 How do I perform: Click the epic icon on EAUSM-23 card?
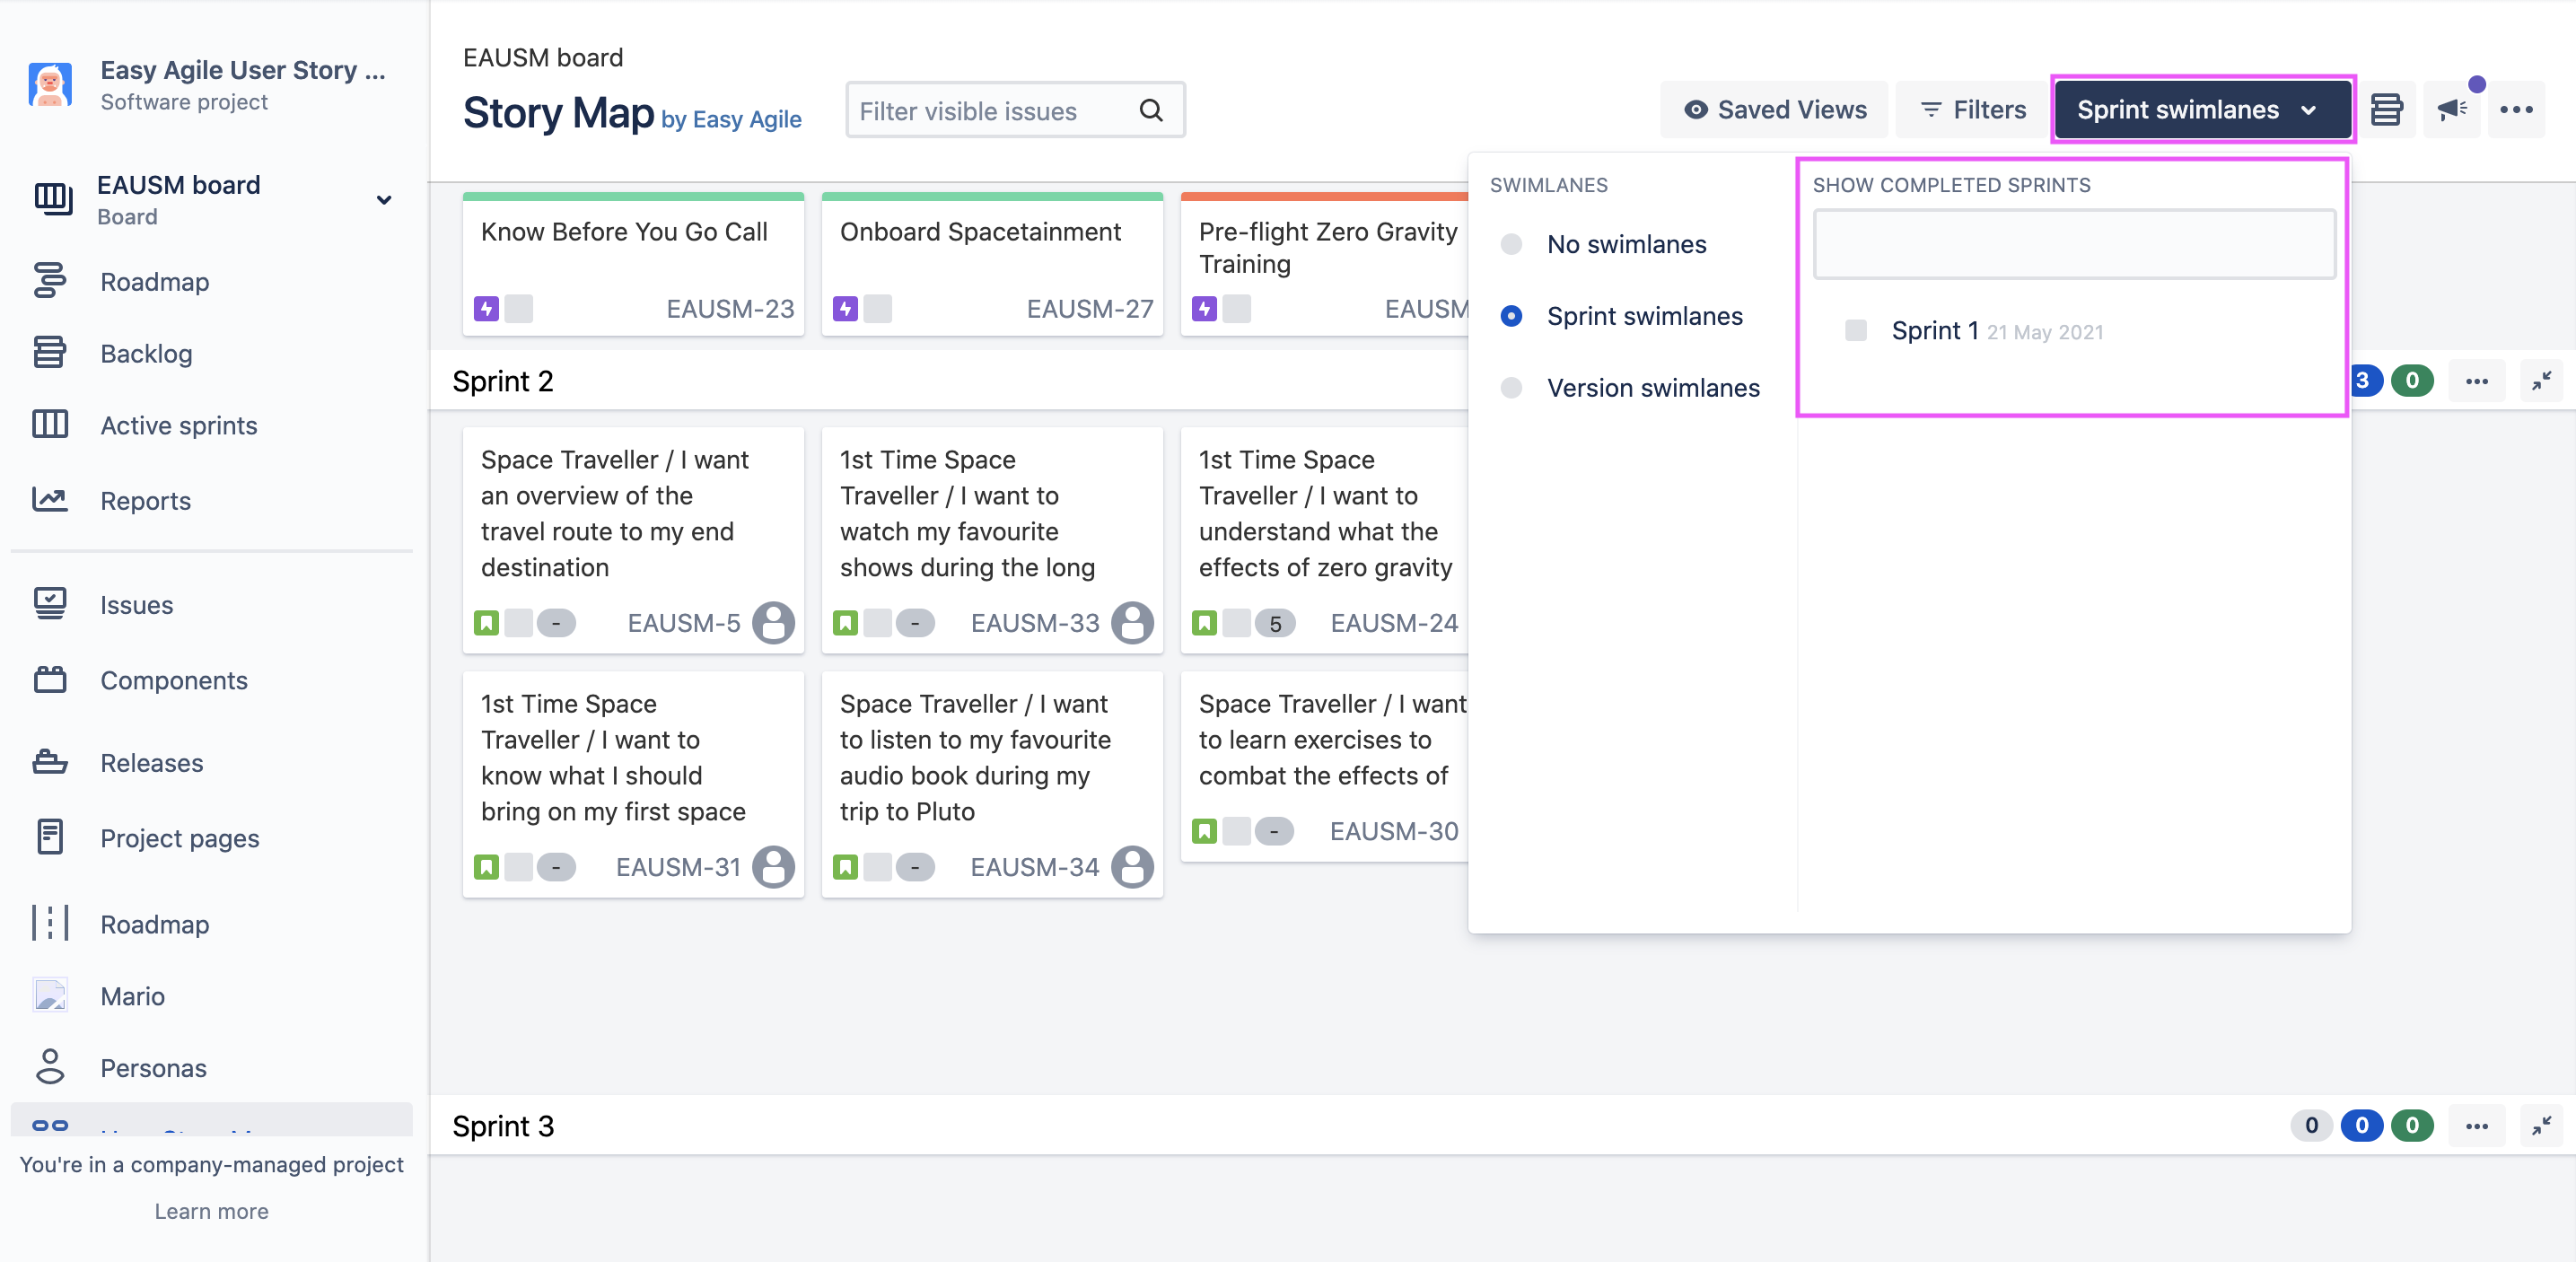coord(486,309)
